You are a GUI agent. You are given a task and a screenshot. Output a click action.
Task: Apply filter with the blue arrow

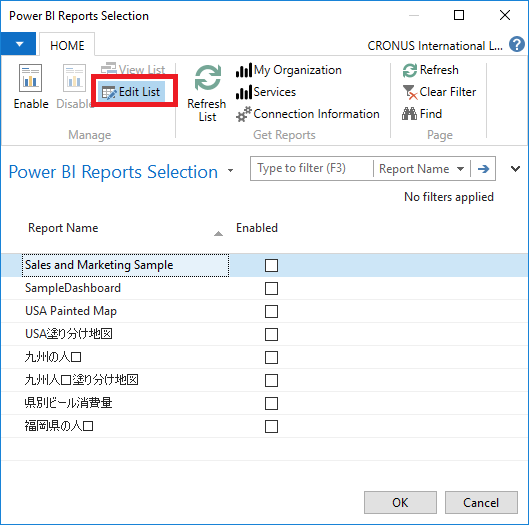(483, 168)
